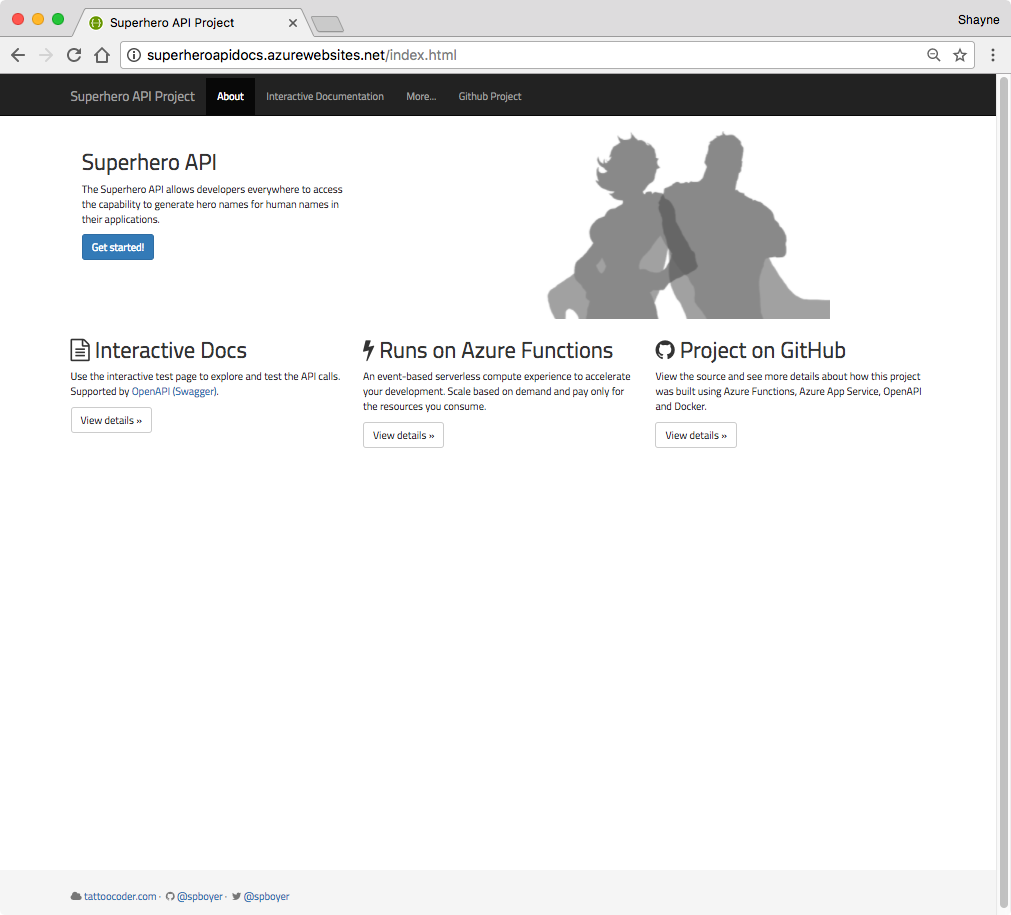Click the macOS minimize window button
The height and width of the screenshot is (915, 1011).
tap(38, 19)
